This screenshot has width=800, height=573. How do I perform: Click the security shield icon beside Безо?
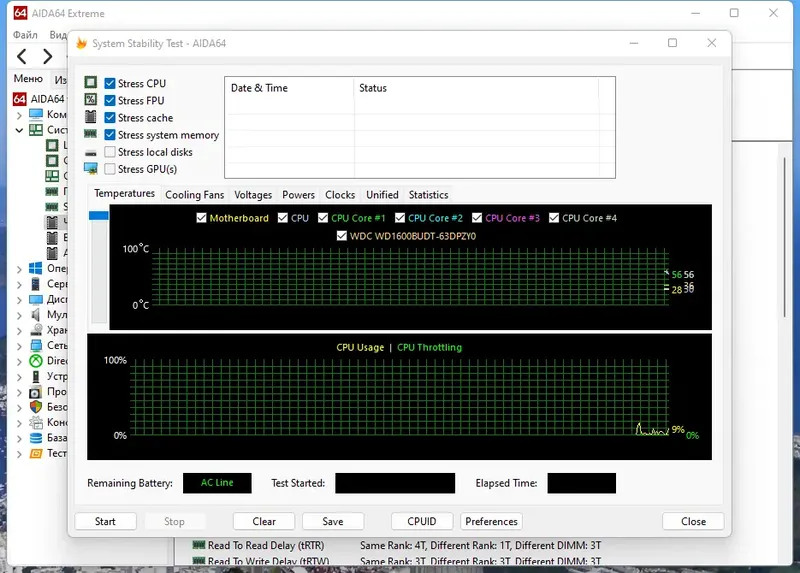click(36, 407)
